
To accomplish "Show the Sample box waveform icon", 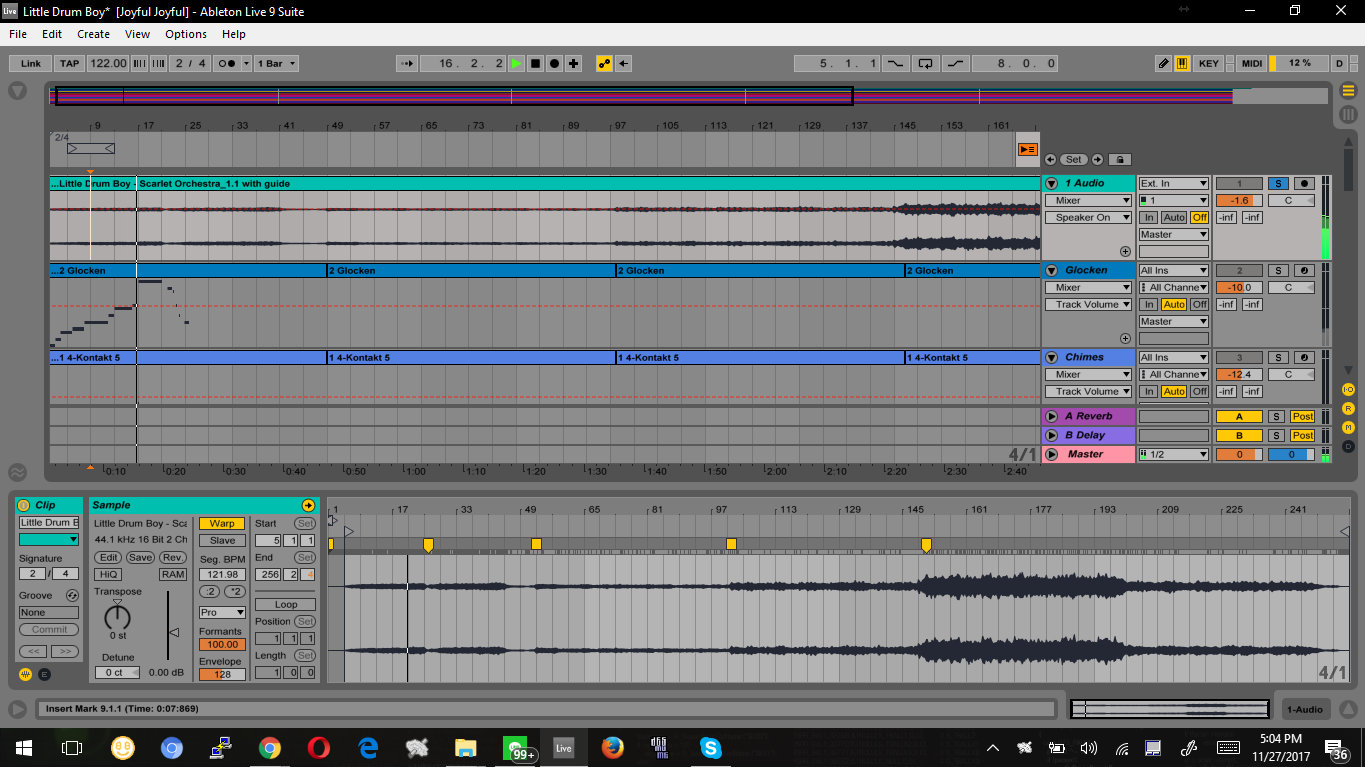I will (x=25, y=674).
